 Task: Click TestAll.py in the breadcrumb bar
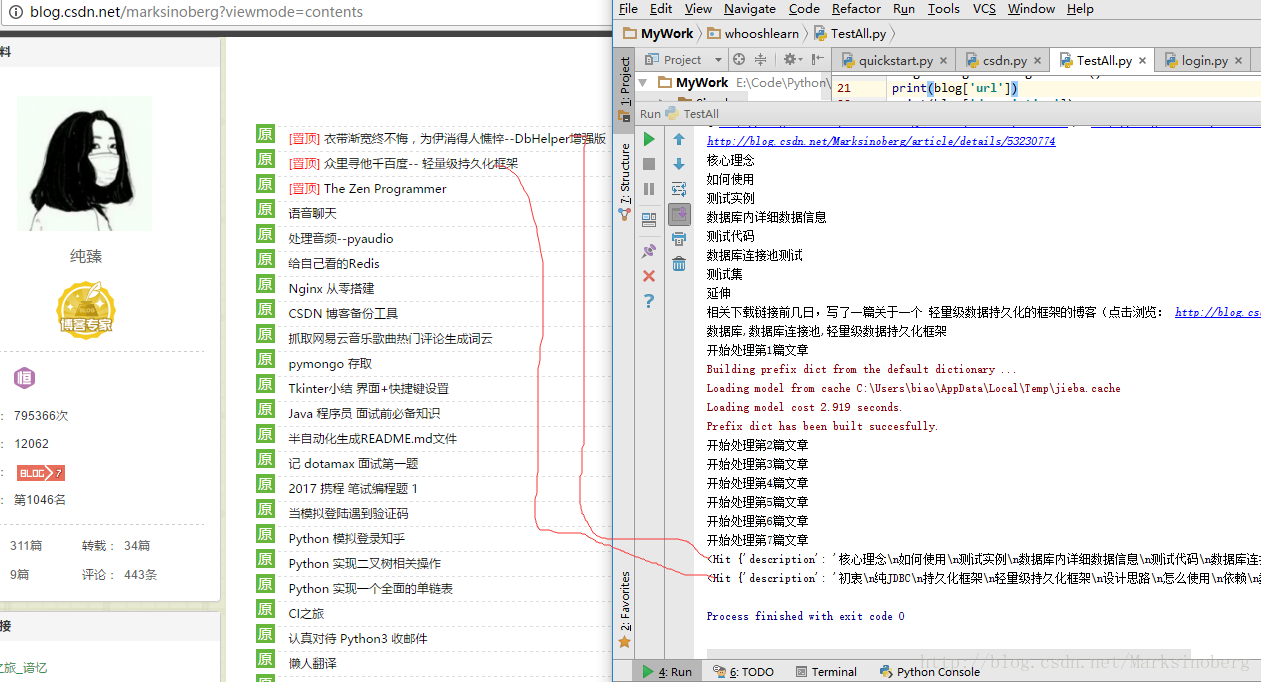click(x=850, y=33)
